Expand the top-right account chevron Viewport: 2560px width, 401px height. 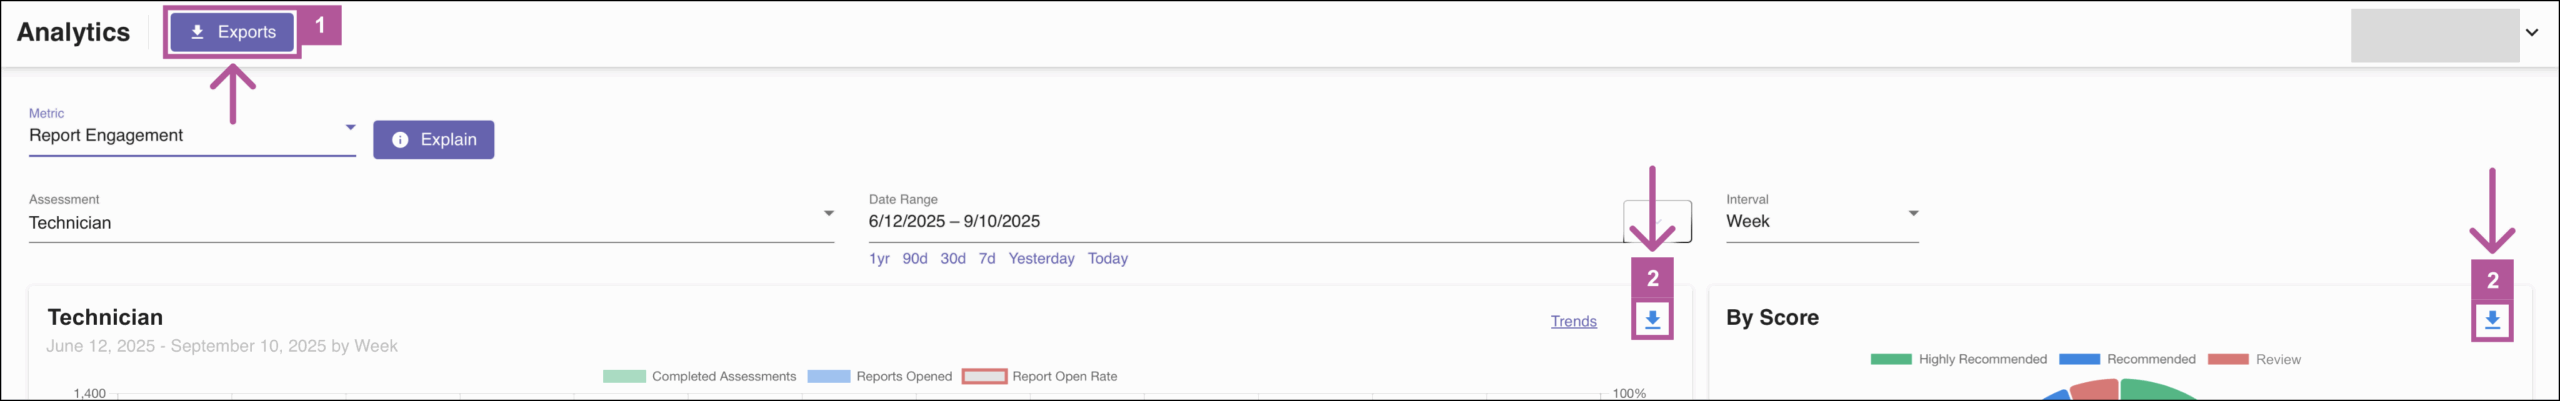click(2531, 32)
